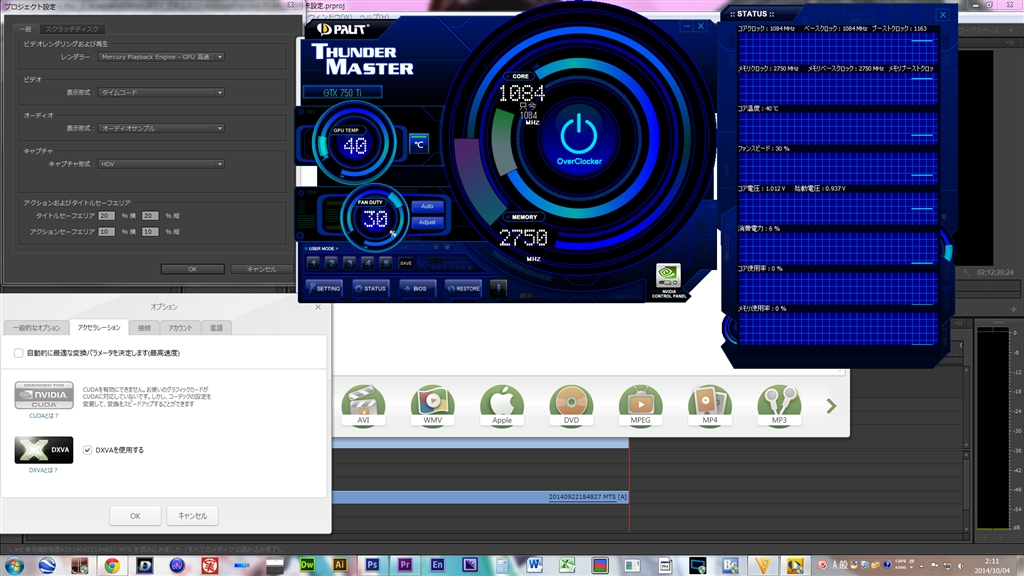Open Adobe Encore from the taskbar
This screenshot has height=576, width=1024.
(x=438, y=566)
